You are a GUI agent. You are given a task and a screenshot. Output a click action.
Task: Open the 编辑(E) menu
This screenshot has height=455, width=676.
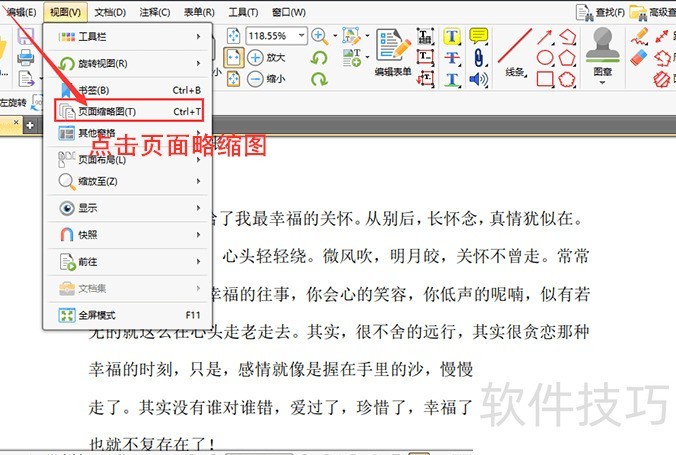coord(22,13)
